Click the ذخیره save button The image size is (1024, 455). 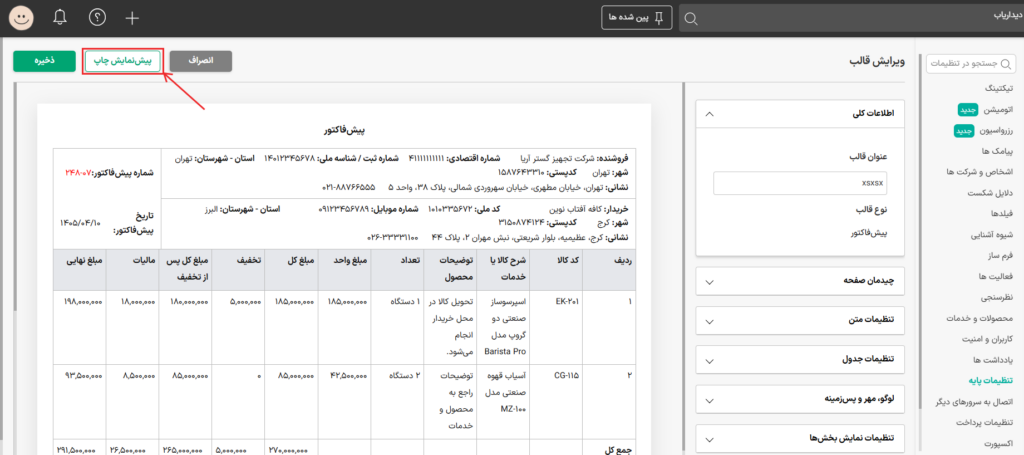tap(44, 61)
